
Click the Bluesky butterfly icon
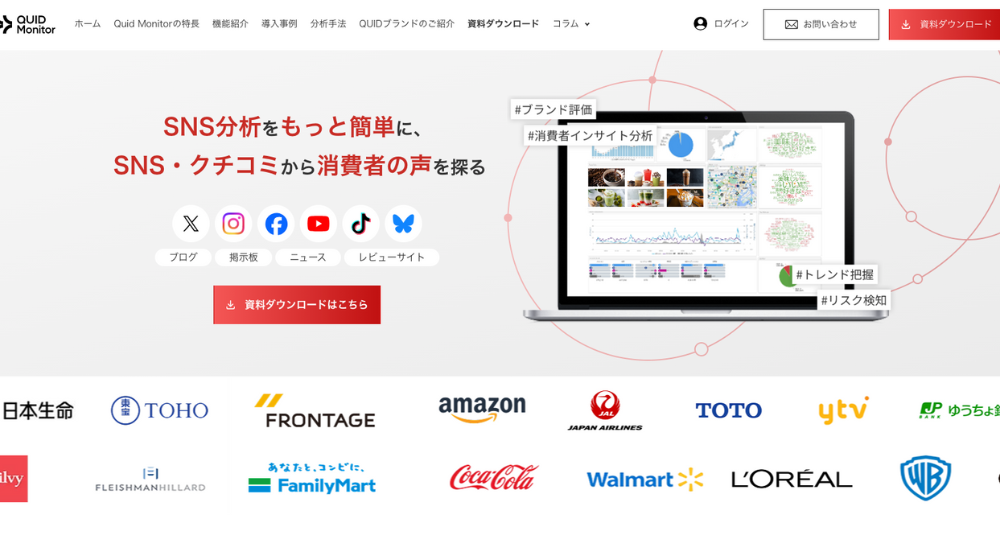pyautogui.click(x=404, y=224)
